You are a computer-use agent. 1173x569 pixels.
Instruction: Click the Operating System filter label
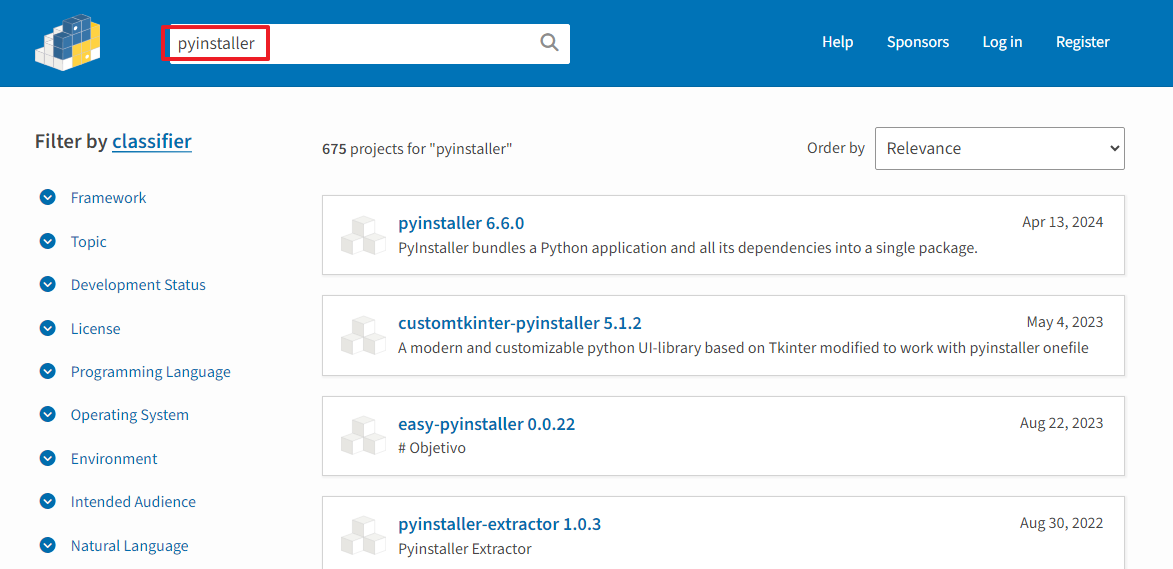tap(130, 414)
